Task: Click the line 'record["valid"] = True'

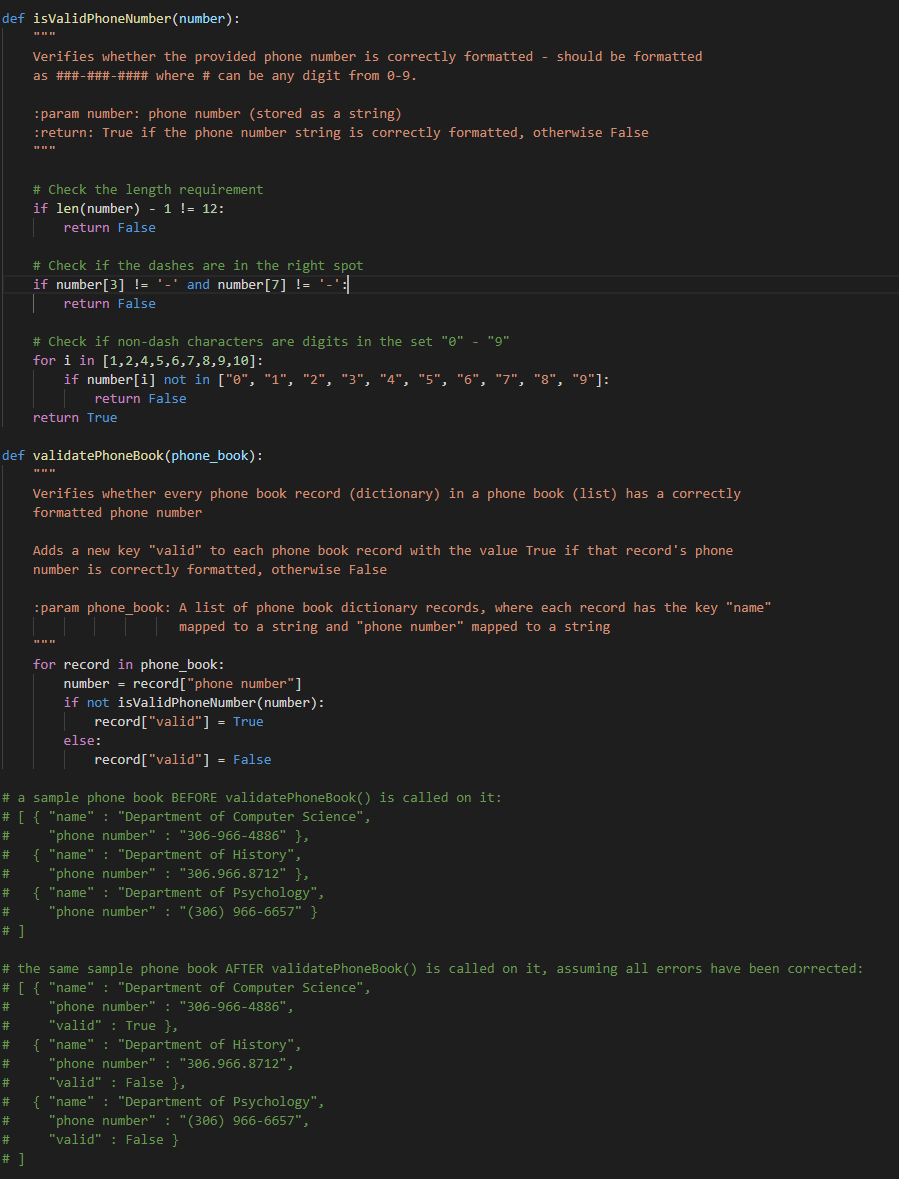Action: pos(179,721)
